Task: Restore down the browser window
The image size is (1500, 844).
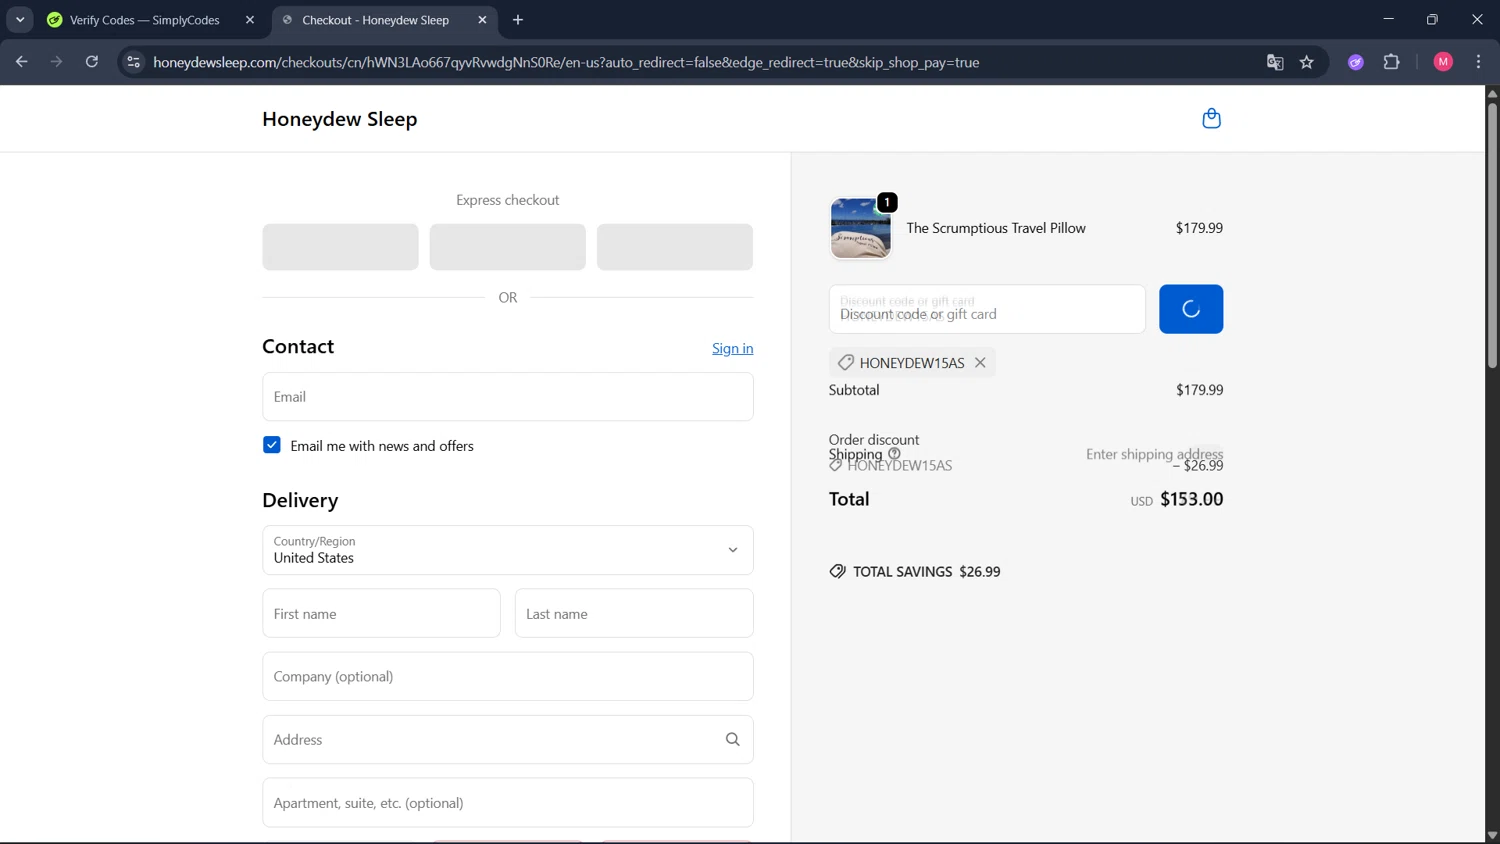Action: click(1432, 19)
